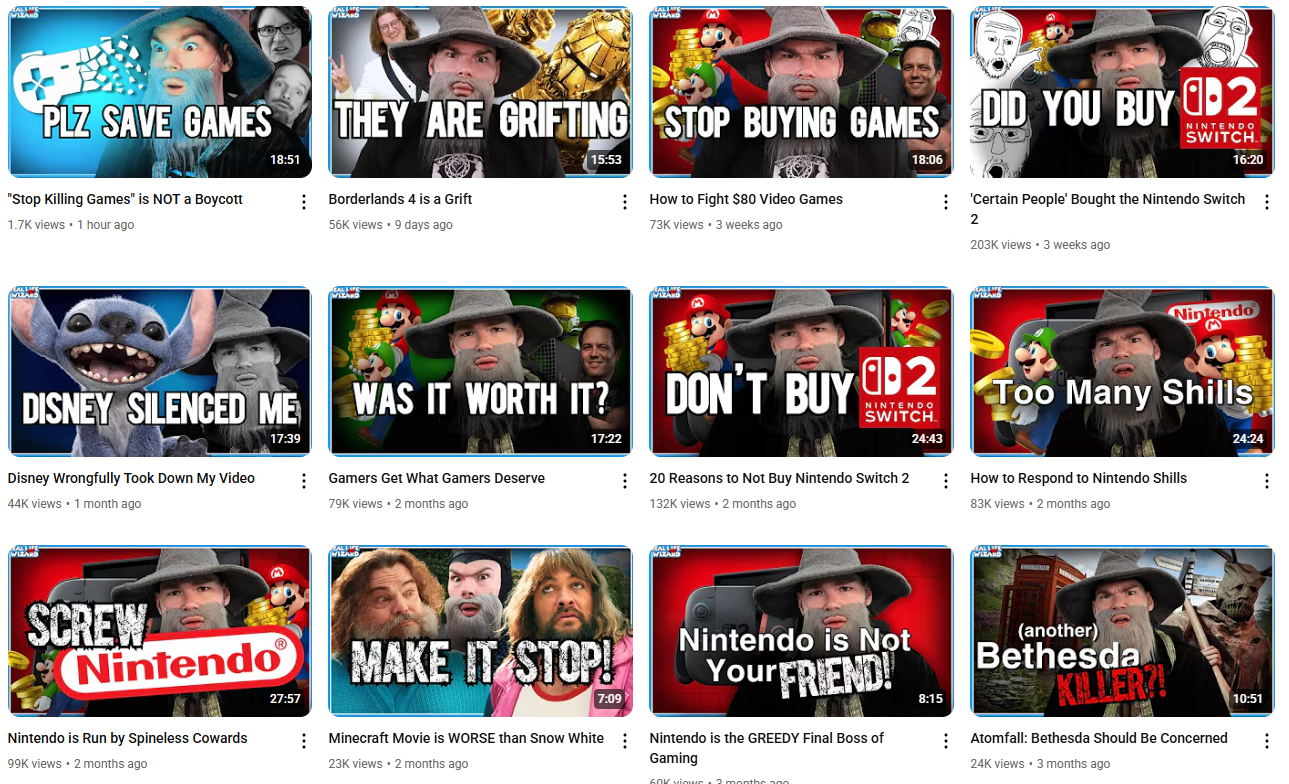Open options menu for Gamers Get What Gamers Deserve
The width and height of the screenshot is (1289, 784).
(x=625, y=481)
